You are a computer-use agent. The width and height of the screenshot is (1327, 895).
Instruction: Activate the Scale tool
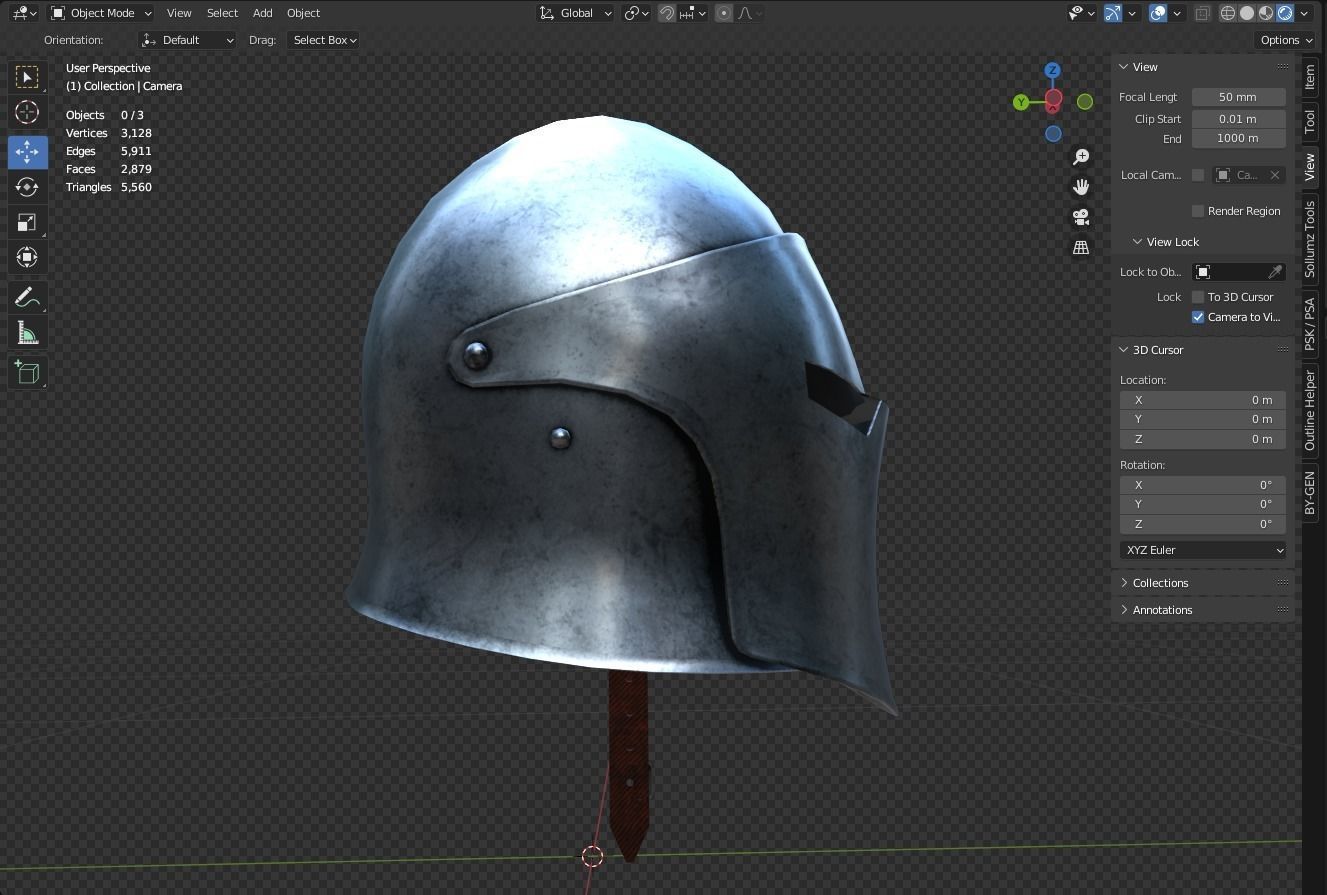[x=27, y=222]
